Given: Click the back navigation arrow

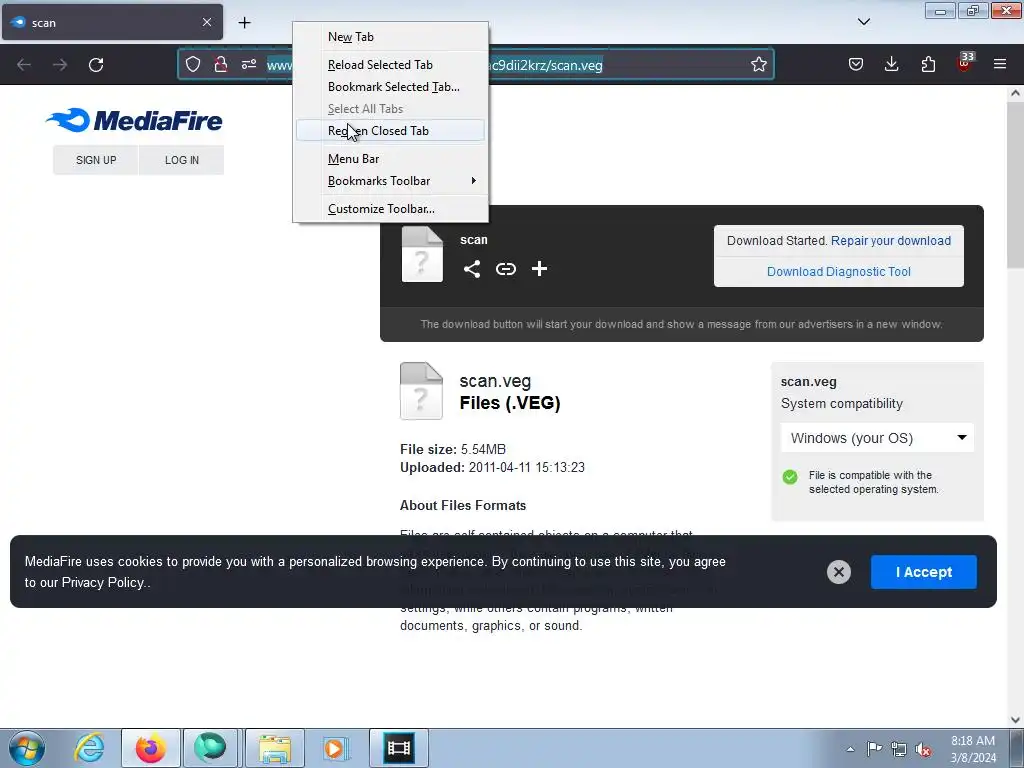Looking at the screenshot, I should point(24,65).
